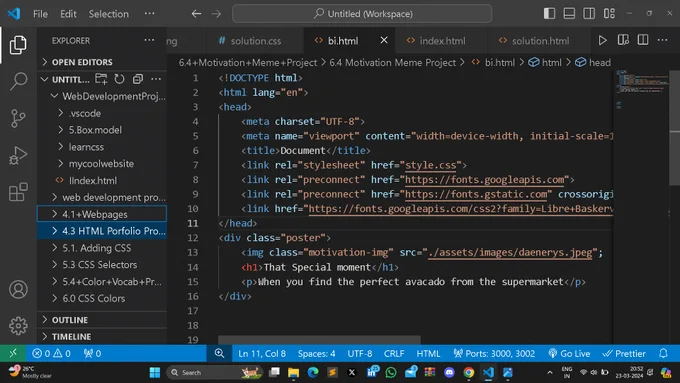The image size is (680, 383).
Task: Open Ports: 3000, 3002 status item
Action: coord(494,354)
